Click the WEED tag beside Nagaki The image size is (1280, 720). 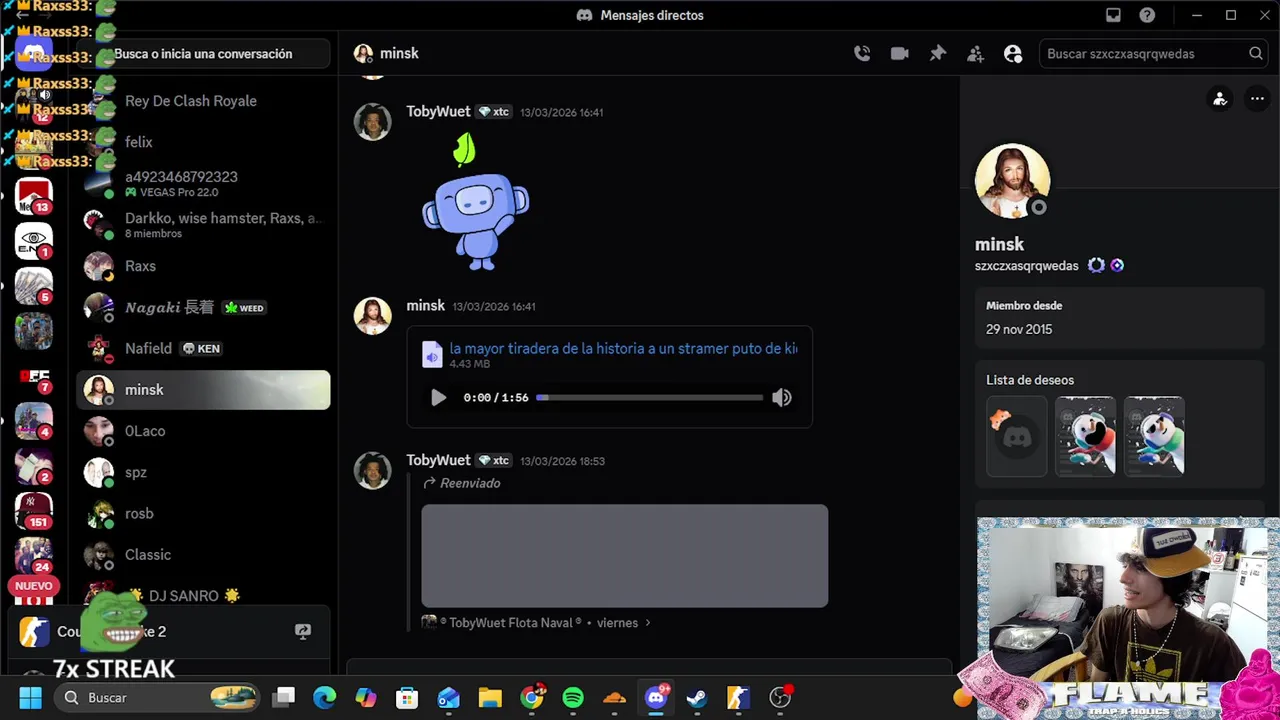click(244, 308)
